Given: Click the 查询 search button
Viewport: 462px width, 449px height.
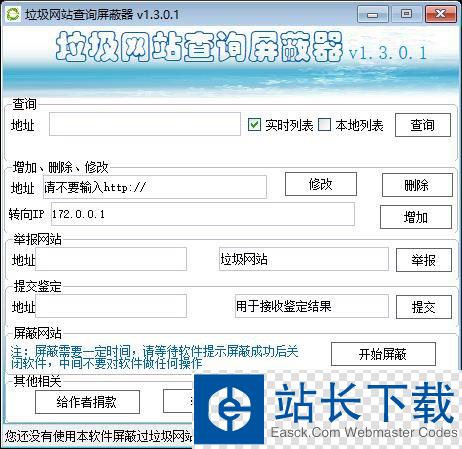Looking at the screenshot, I should (x=423, y=125).
